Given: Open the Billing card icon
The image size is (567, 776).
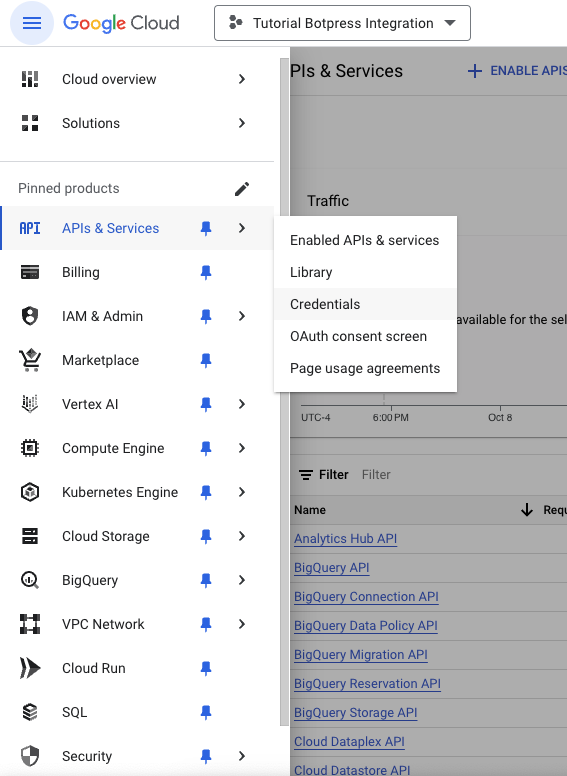Looking at the screenshot, I should [x=30, y=272].
